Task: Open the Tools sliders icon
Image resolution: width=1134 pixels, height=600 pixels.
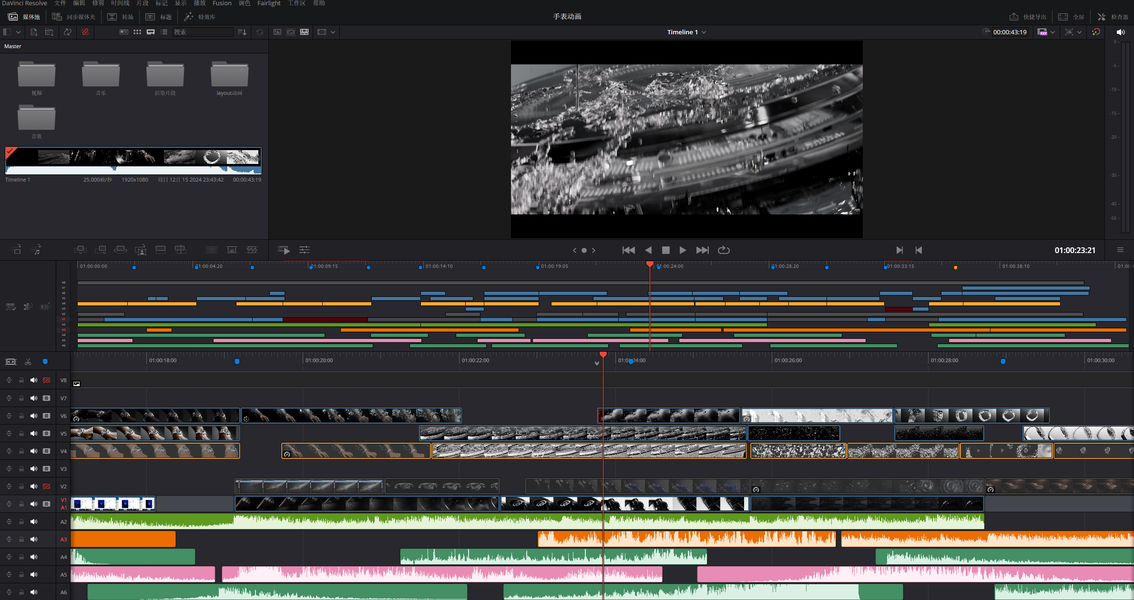Action: pyautogui.click(x=304, y=250)
